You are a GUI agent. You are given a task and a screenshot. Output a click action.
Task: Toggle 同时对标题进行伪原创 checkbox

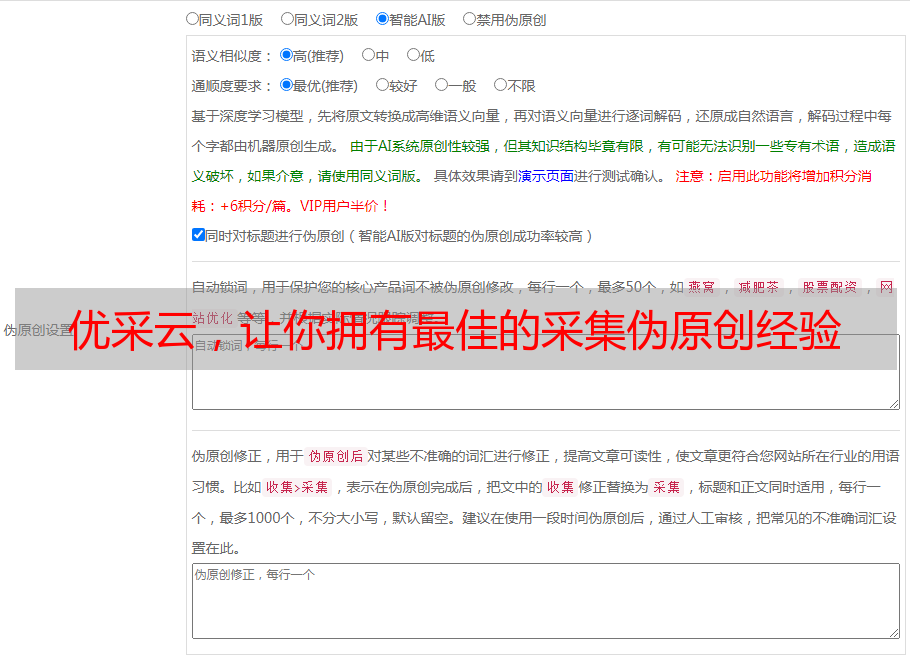(x=198, y=235)
